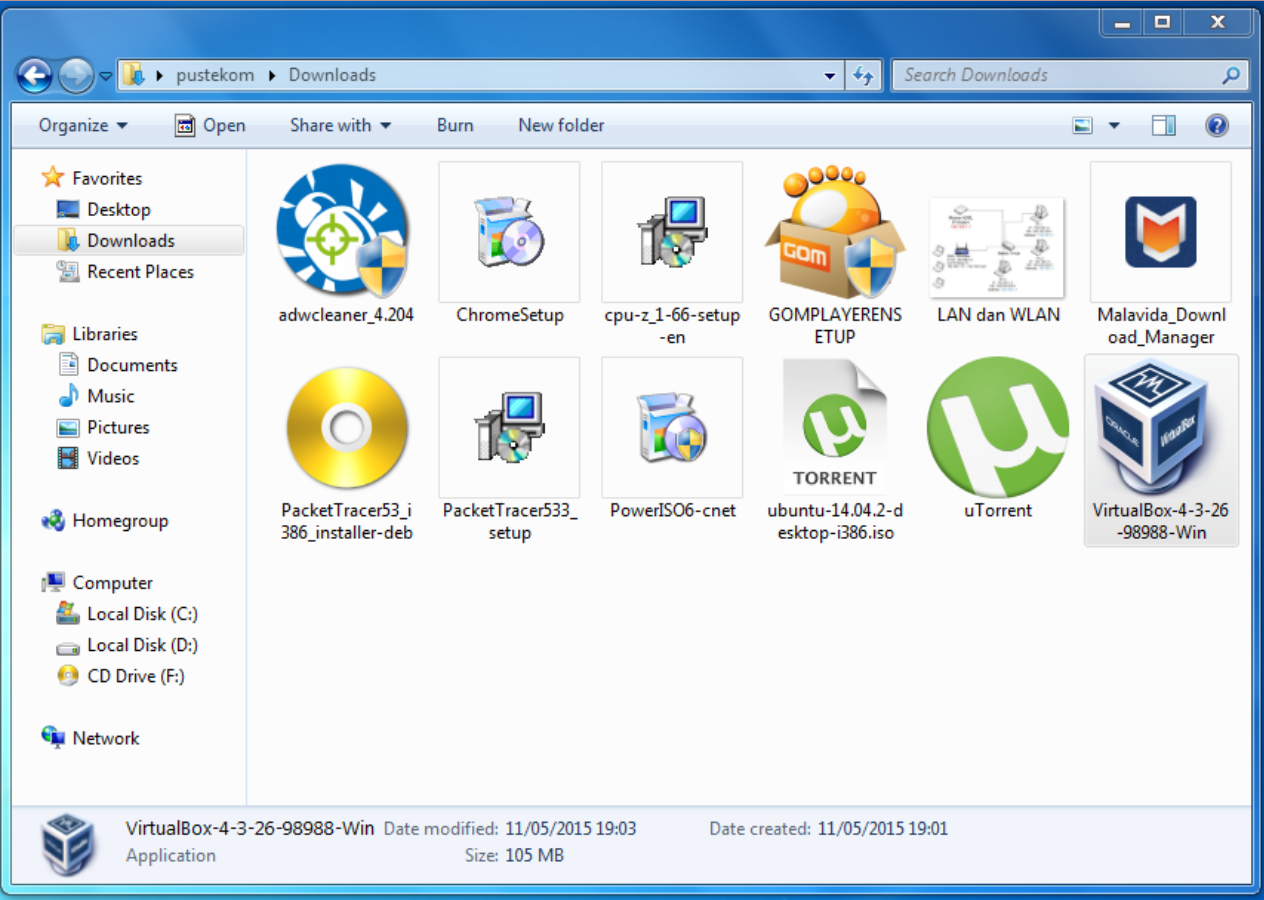Click Libraries in the navigation pane
This screenshot has height=900, width=1264.
click(x=105, y=334)
